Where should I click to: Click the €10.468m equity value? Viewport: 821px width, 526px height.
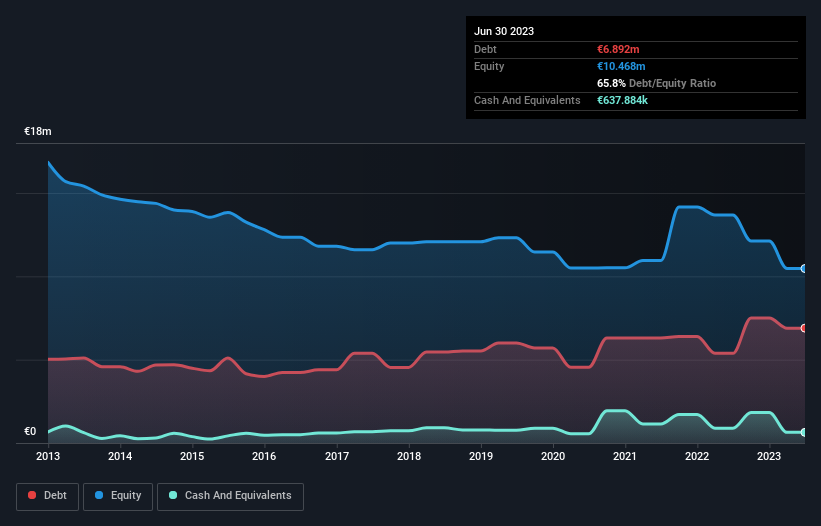coord(621,66)
